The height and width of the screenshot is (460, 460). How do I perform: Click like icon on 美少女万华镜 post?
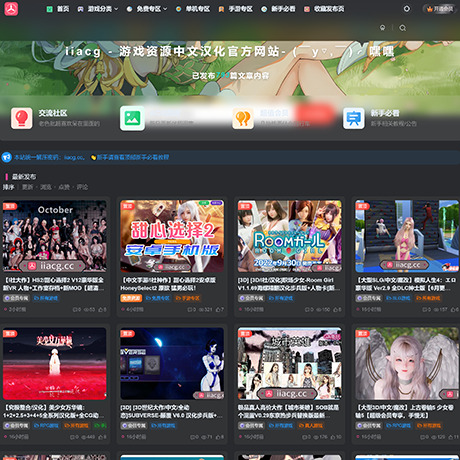click(x=102, y=437)
